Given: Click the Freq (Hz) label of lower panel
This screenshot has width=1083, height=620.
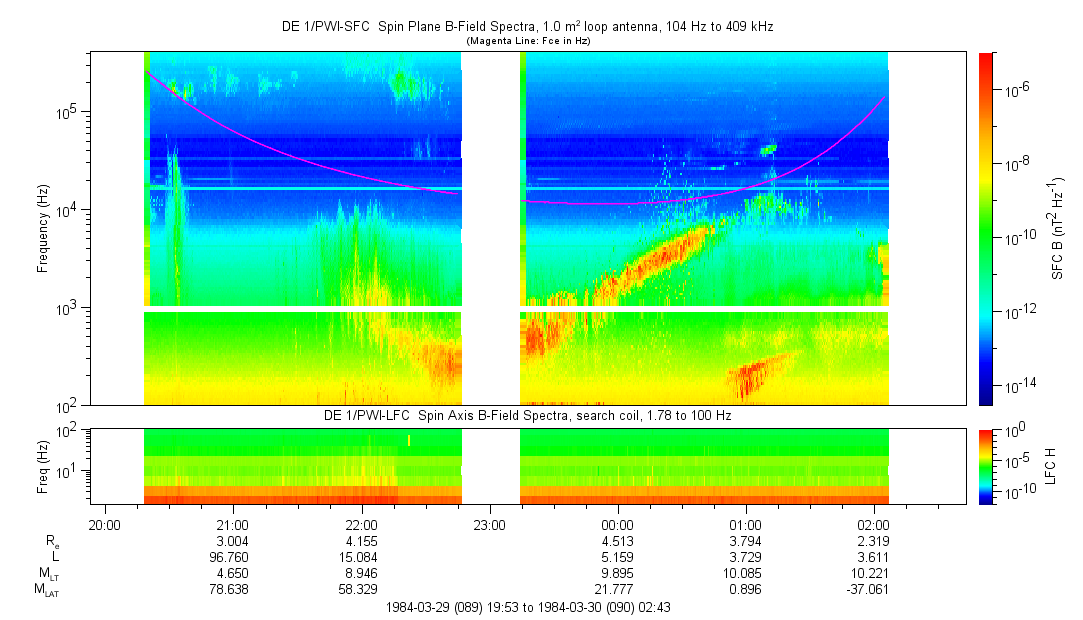Looking at the screenshot, I should pyautogui.click(x=43, y=465).
